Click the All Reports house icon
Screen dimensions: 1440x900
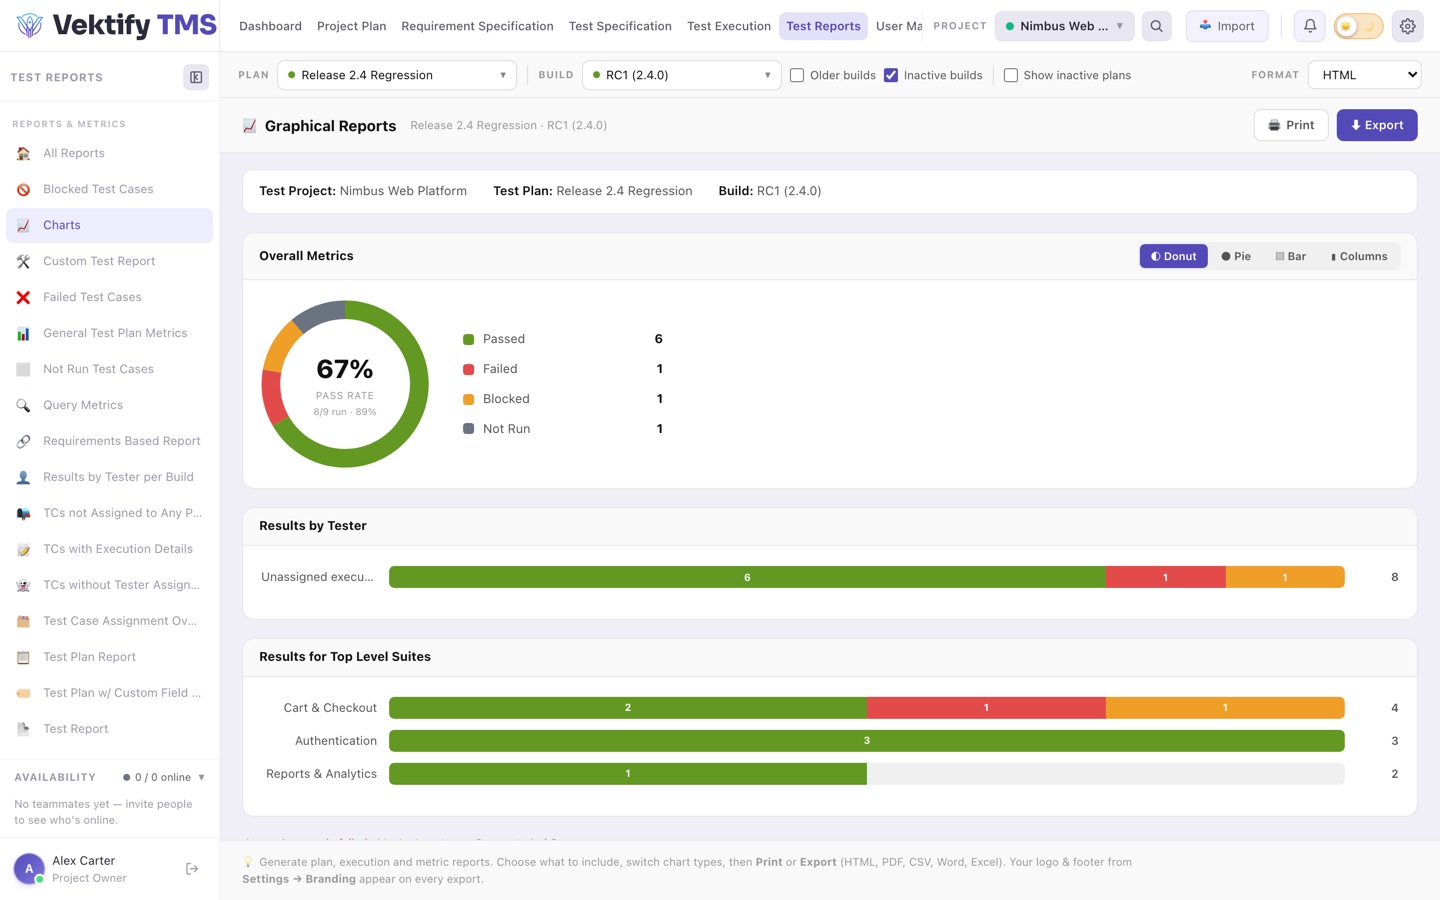point(23,153)
